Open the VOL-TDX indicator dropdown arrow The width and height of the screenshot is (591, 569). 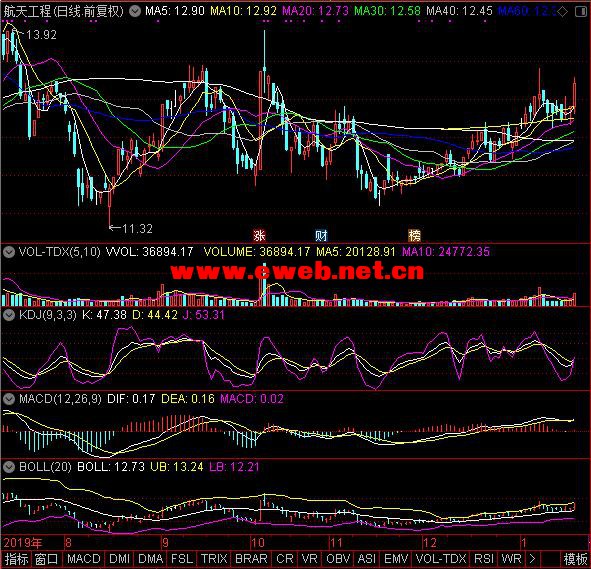9,251
